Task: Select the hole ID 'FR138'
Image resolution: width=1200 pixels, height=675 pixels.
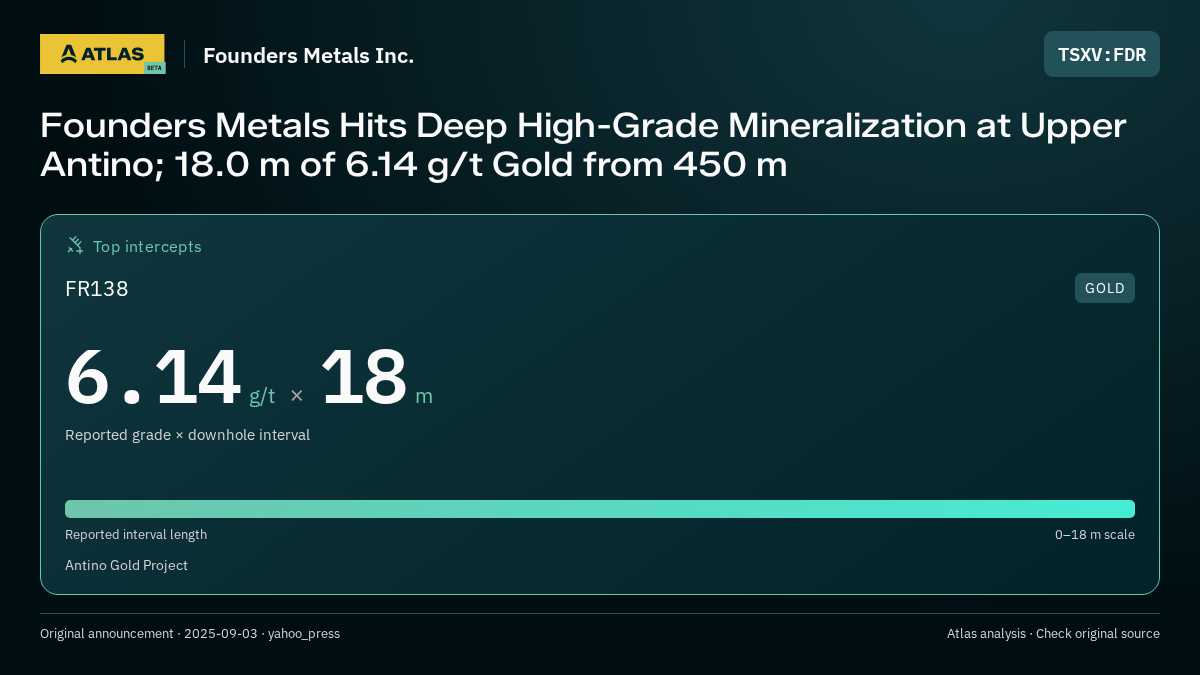Action: point(97,289)
